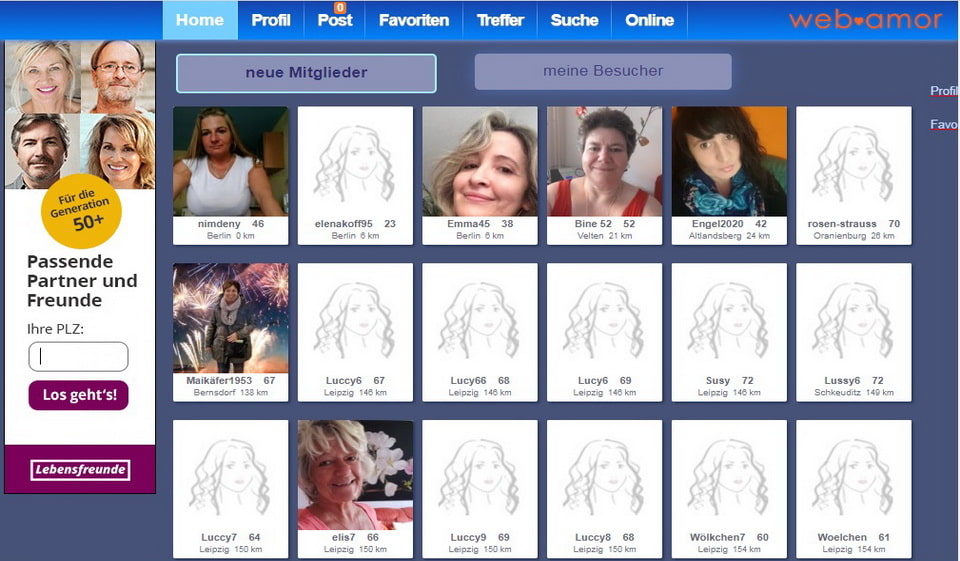Open the Treffer page
960x561 pixels.
[x=500, y=20]
